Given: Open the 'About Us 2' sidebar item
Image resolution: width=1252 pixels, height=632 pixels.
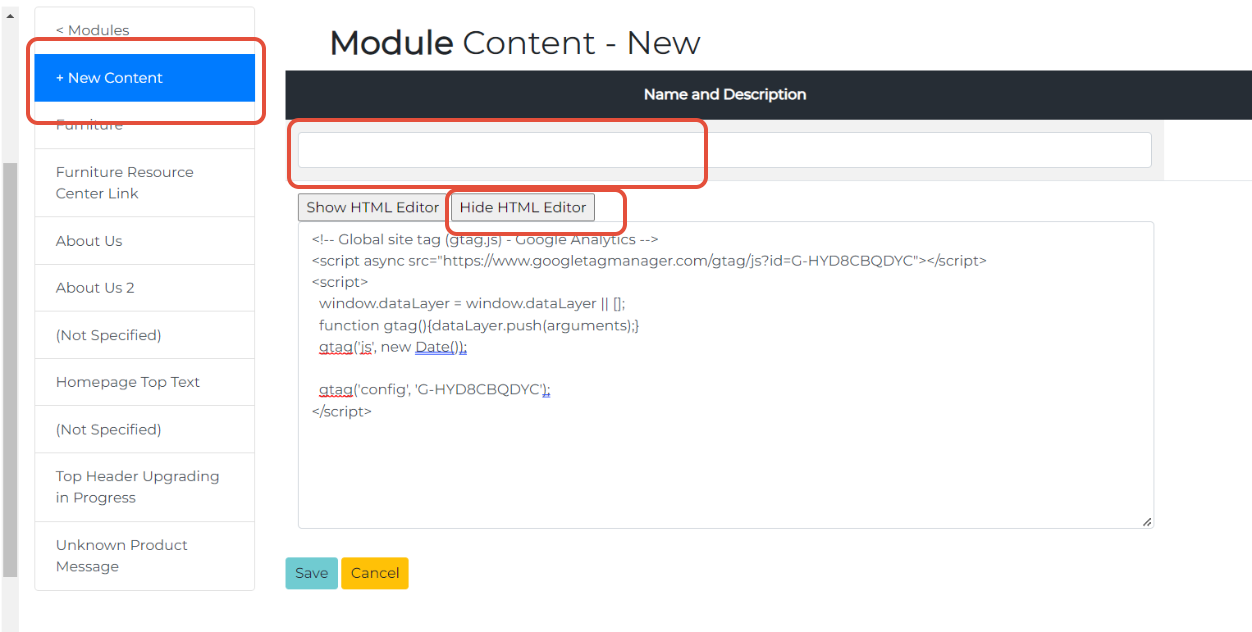Looking at the screenshot, I should pos(145,288).
